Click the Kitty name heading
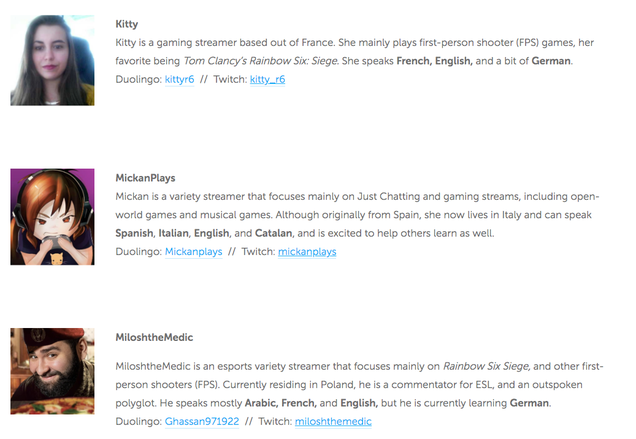The image size is (636, 439). pos(127,24)
